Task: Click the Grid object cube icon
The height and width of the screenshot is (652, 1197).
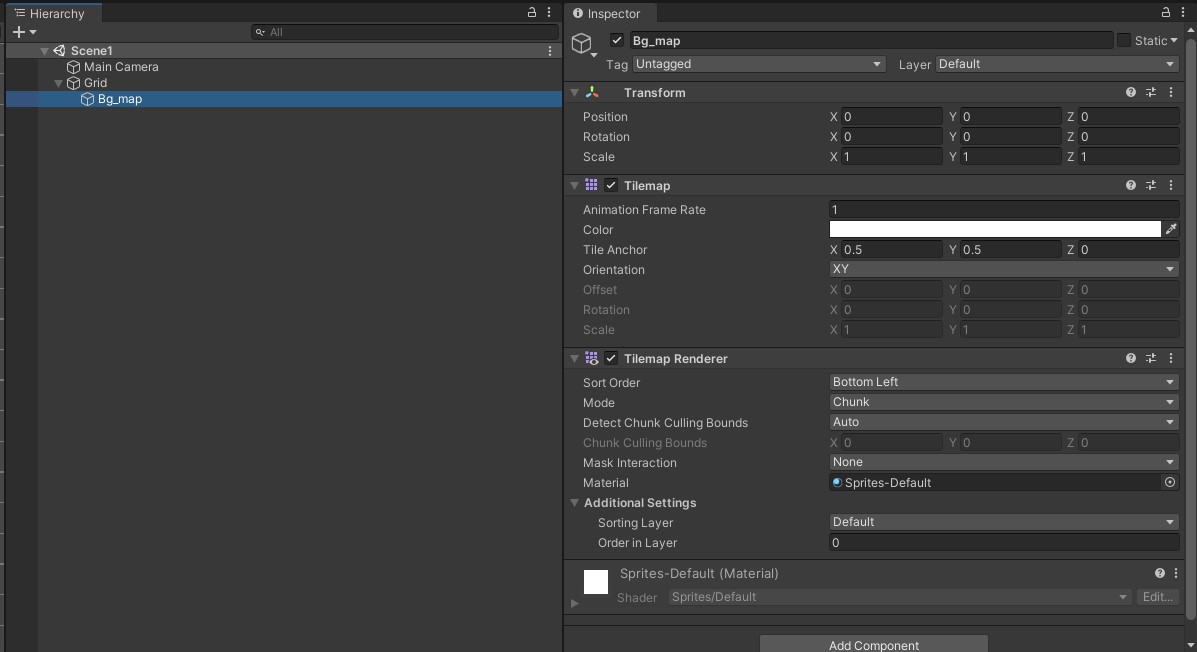Action: (x=73, y=83)
